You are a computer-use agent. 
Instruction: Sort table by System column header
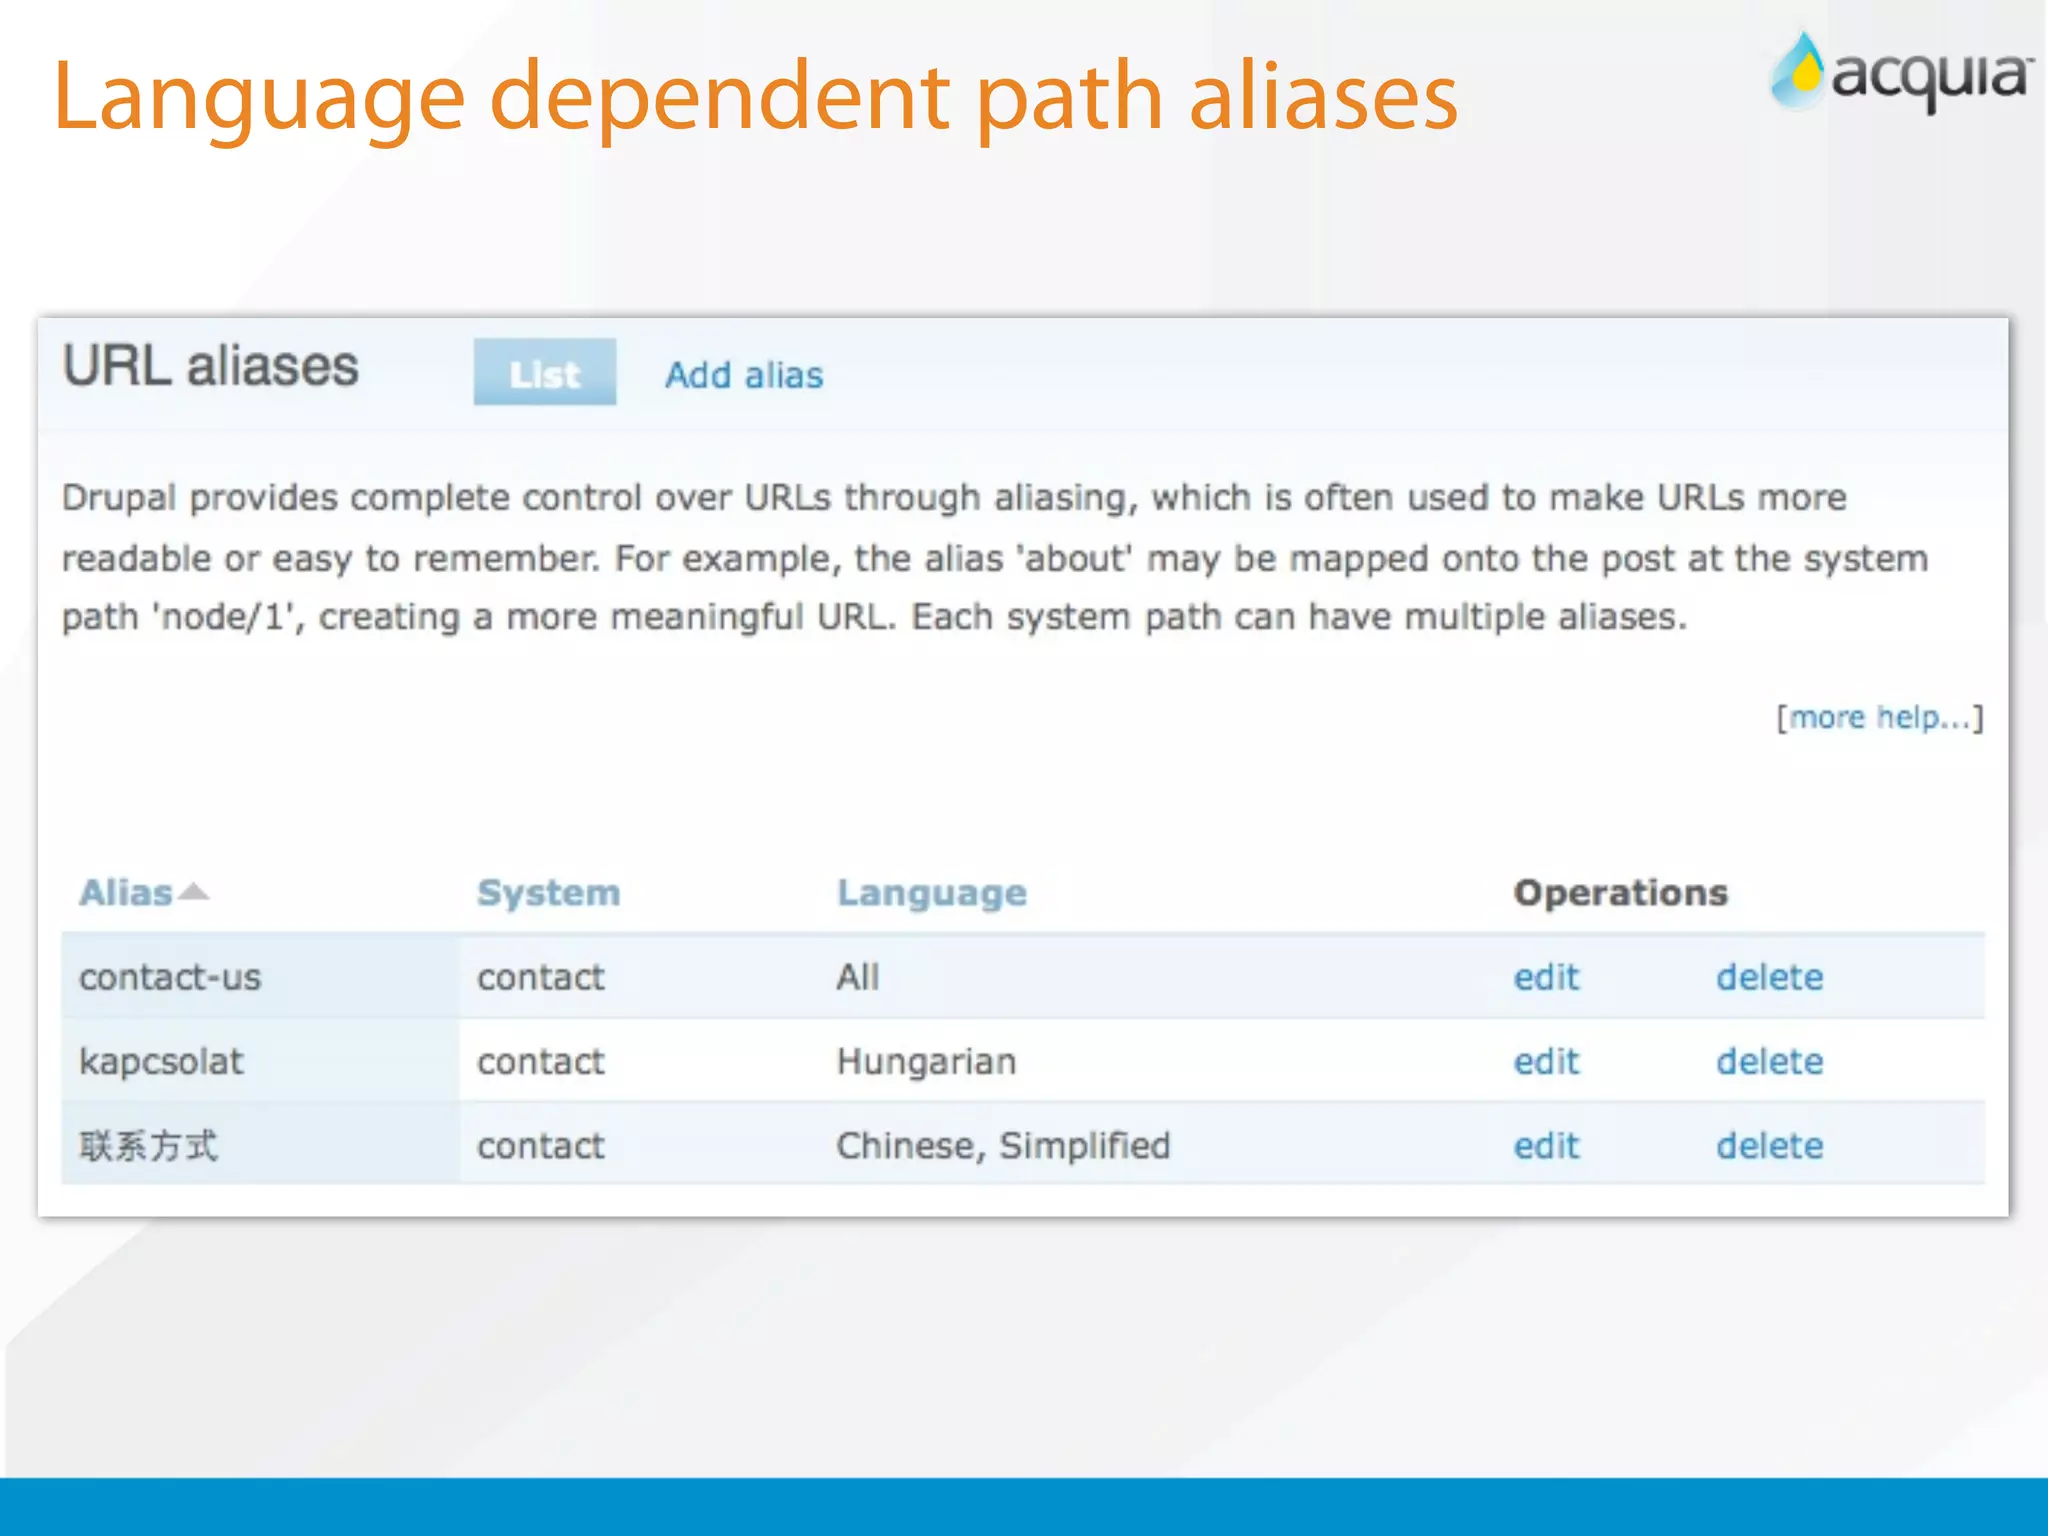click(x=548, y=892)
